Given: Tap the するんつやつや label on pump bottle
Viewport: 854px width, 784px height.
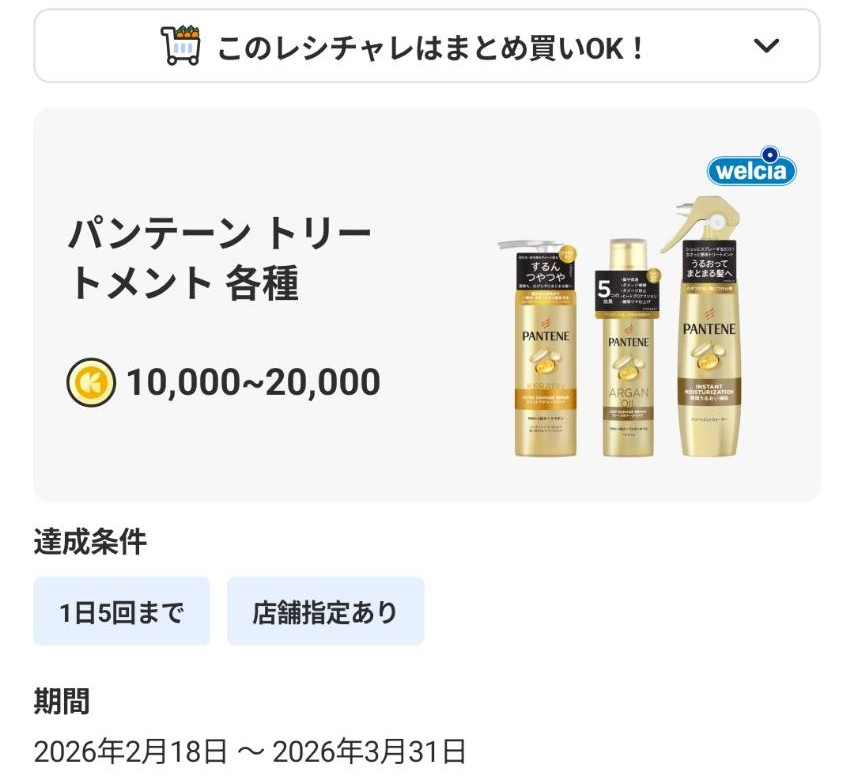Looking at the screenshot, I should coord(546,271).
